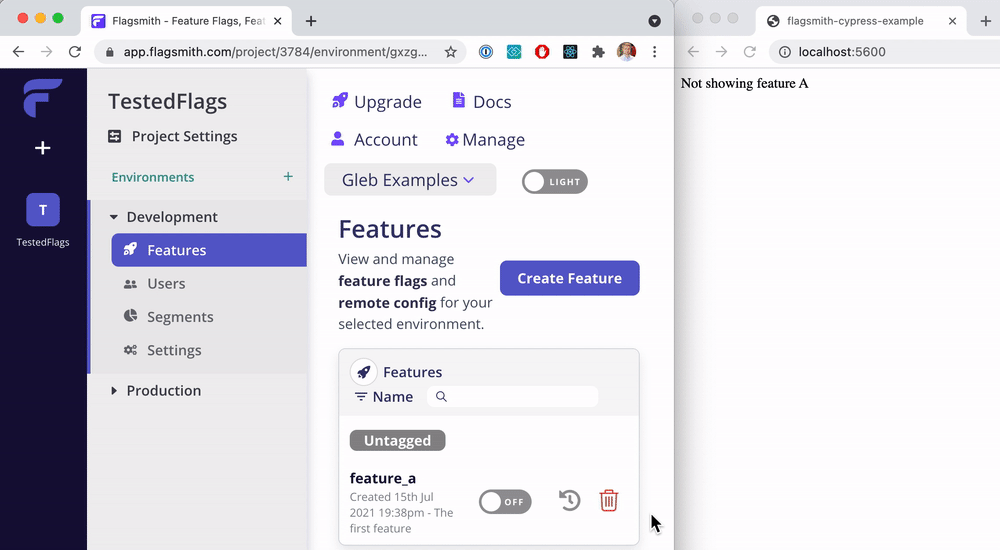
Task: Click the rocket icon in Features card header
Action: coord(364,372)
